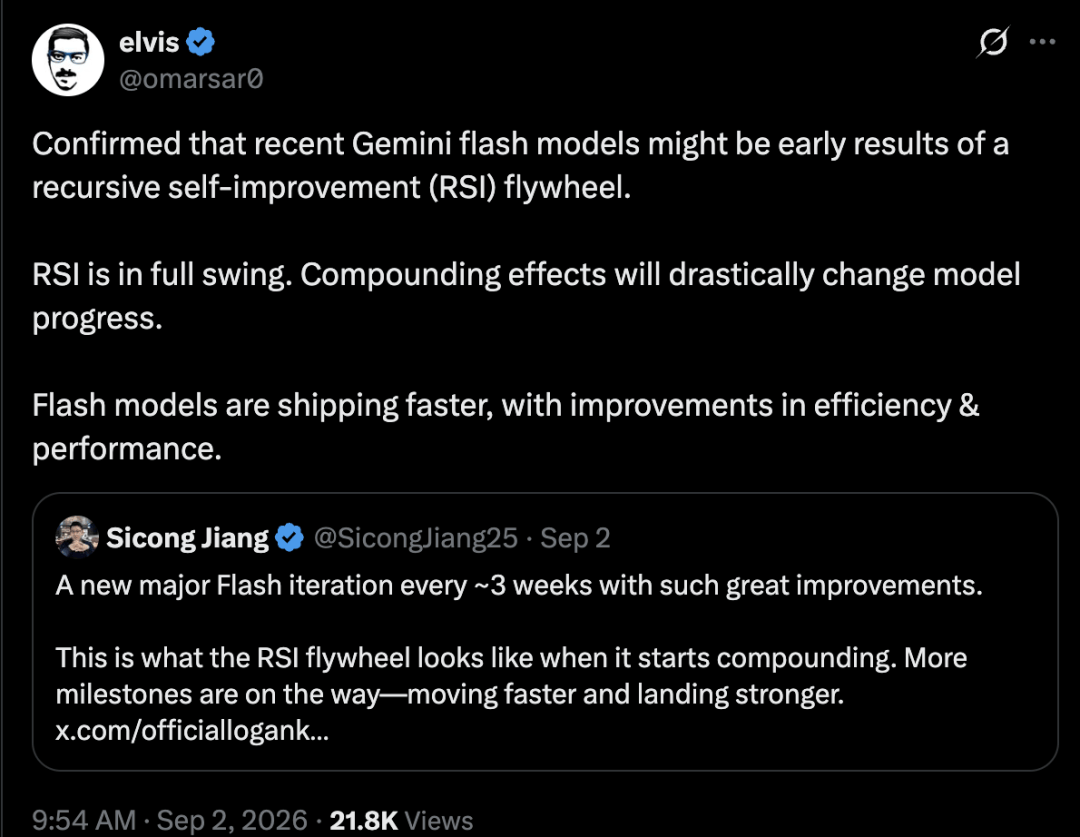The height and width of the screenshot is (837, 1080).
Task: Open the Sicong Jiang display name
Action: tap(187, 538)
